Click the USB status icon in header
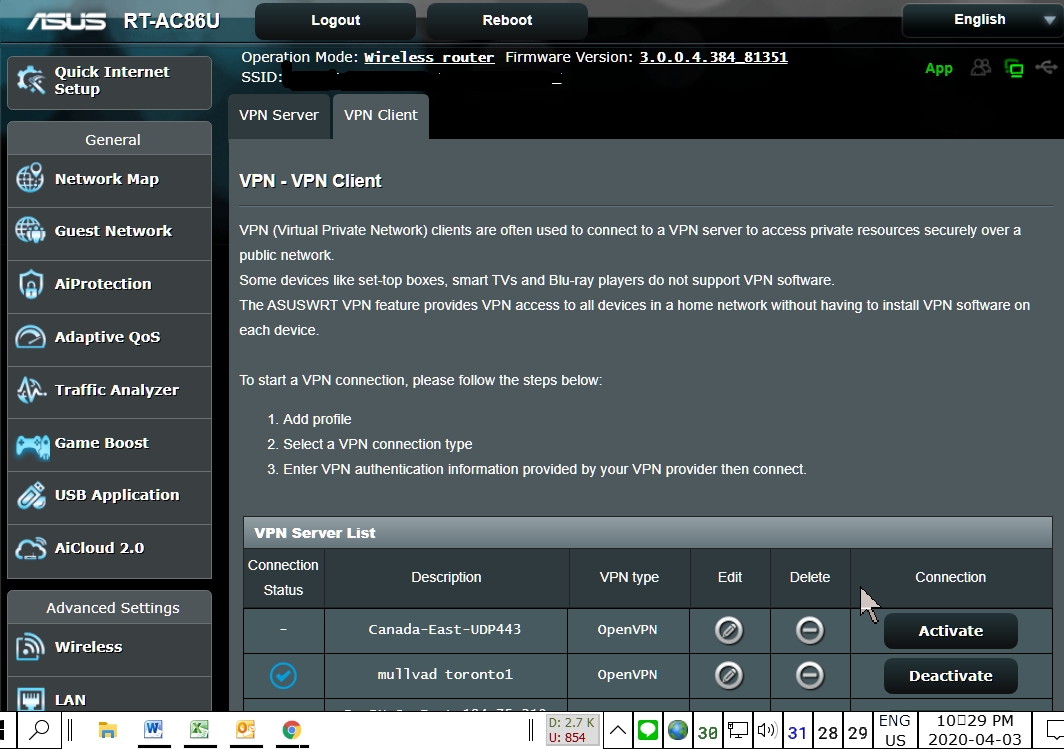The width and height of the screenshot is (1064, 749). (1046, 67)
